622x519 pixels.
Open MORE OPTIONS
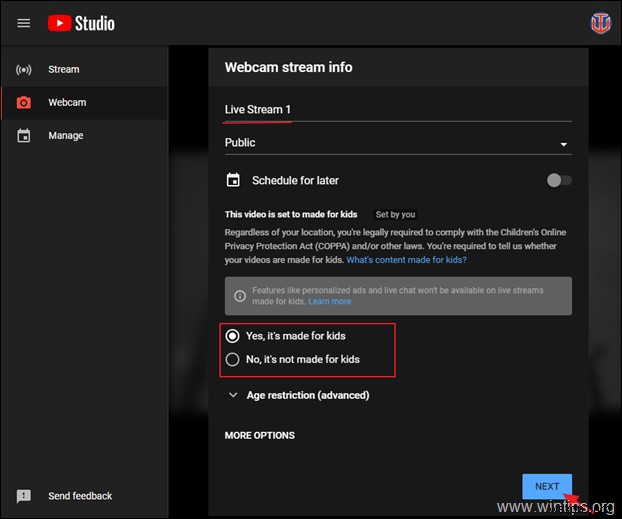point(260,436)
